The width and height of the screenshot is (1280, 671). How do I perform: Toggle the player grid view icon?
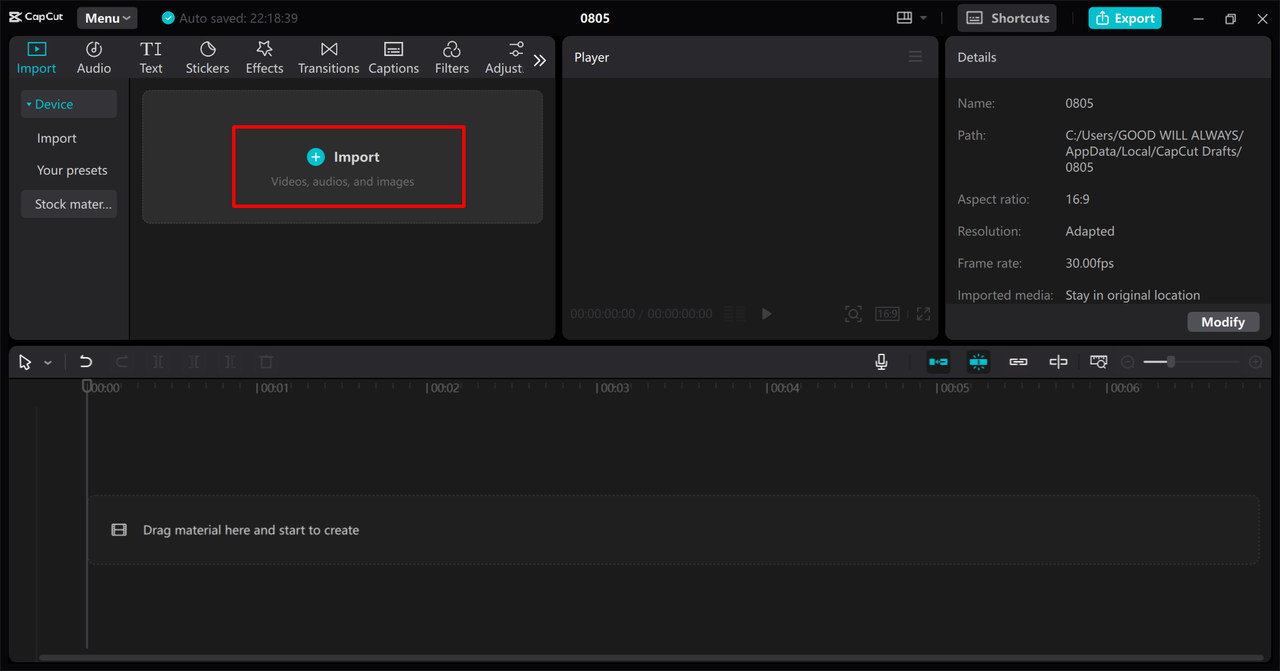point(734,314)
